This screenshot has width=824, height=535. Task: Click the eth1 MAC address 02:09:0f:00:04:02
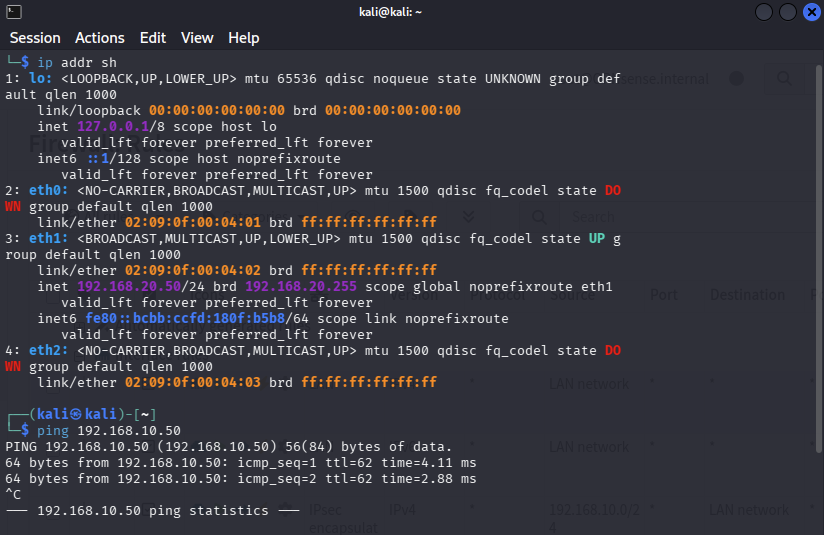tap(192, 270)
